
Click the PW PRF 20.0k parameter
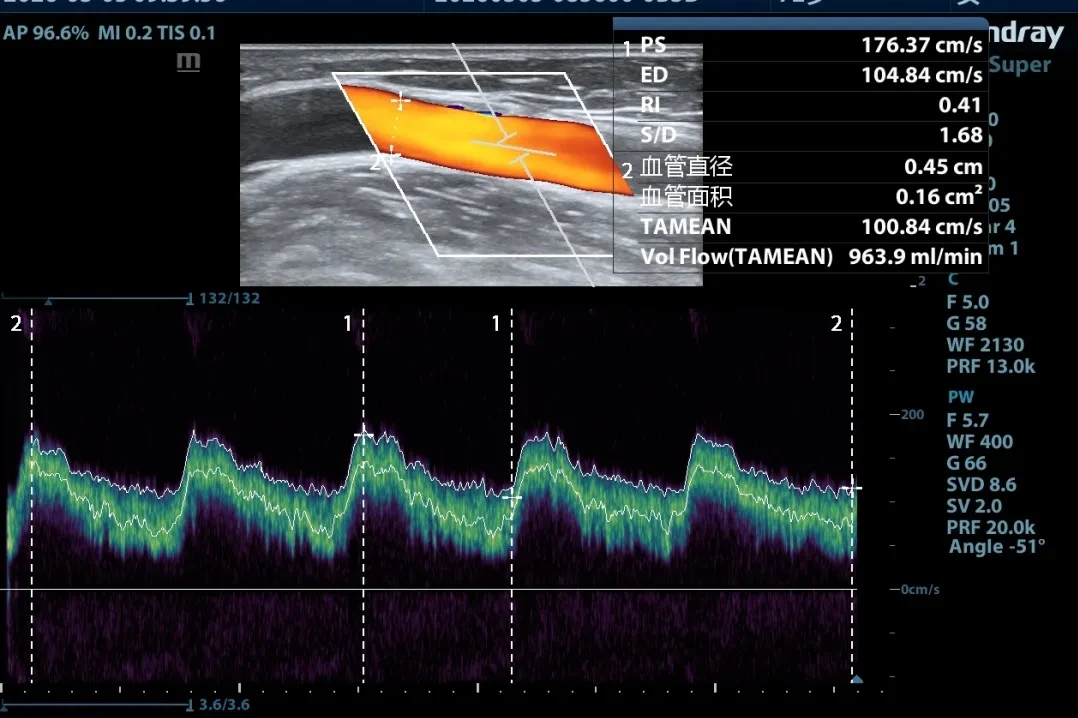pyautogui.click(x=991, y=527)
